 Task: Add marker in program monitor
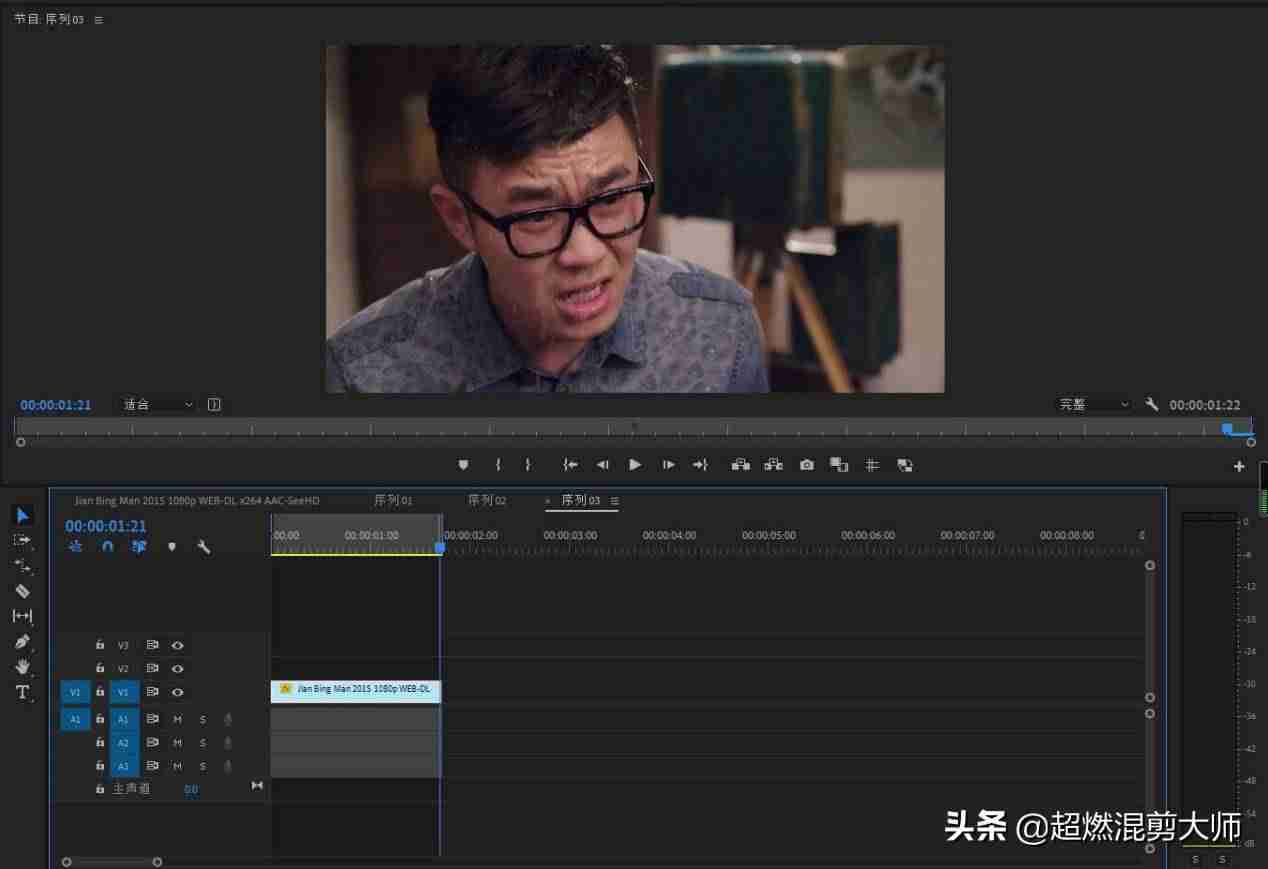[463, 465]
